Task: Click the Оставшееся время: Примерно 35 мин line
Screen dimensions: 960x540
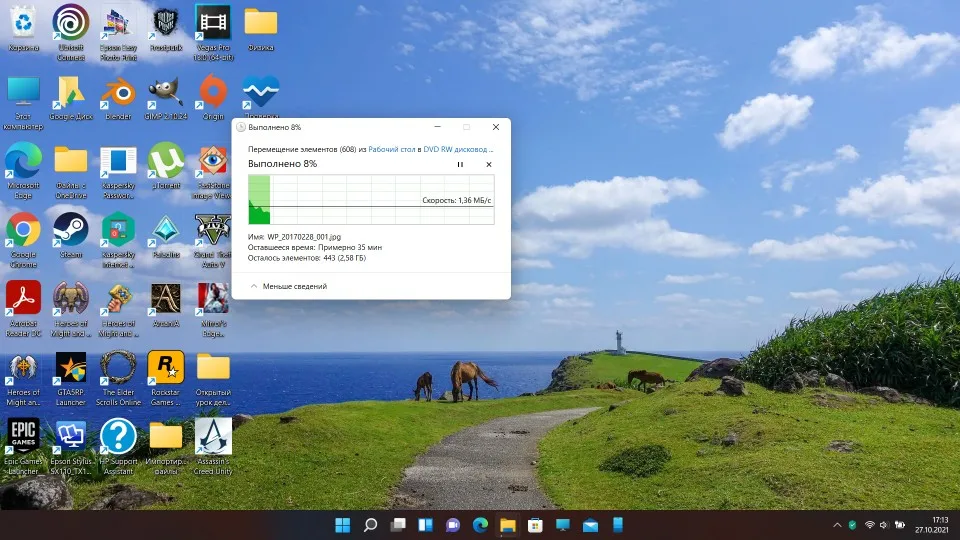Action: click(315, 247)
